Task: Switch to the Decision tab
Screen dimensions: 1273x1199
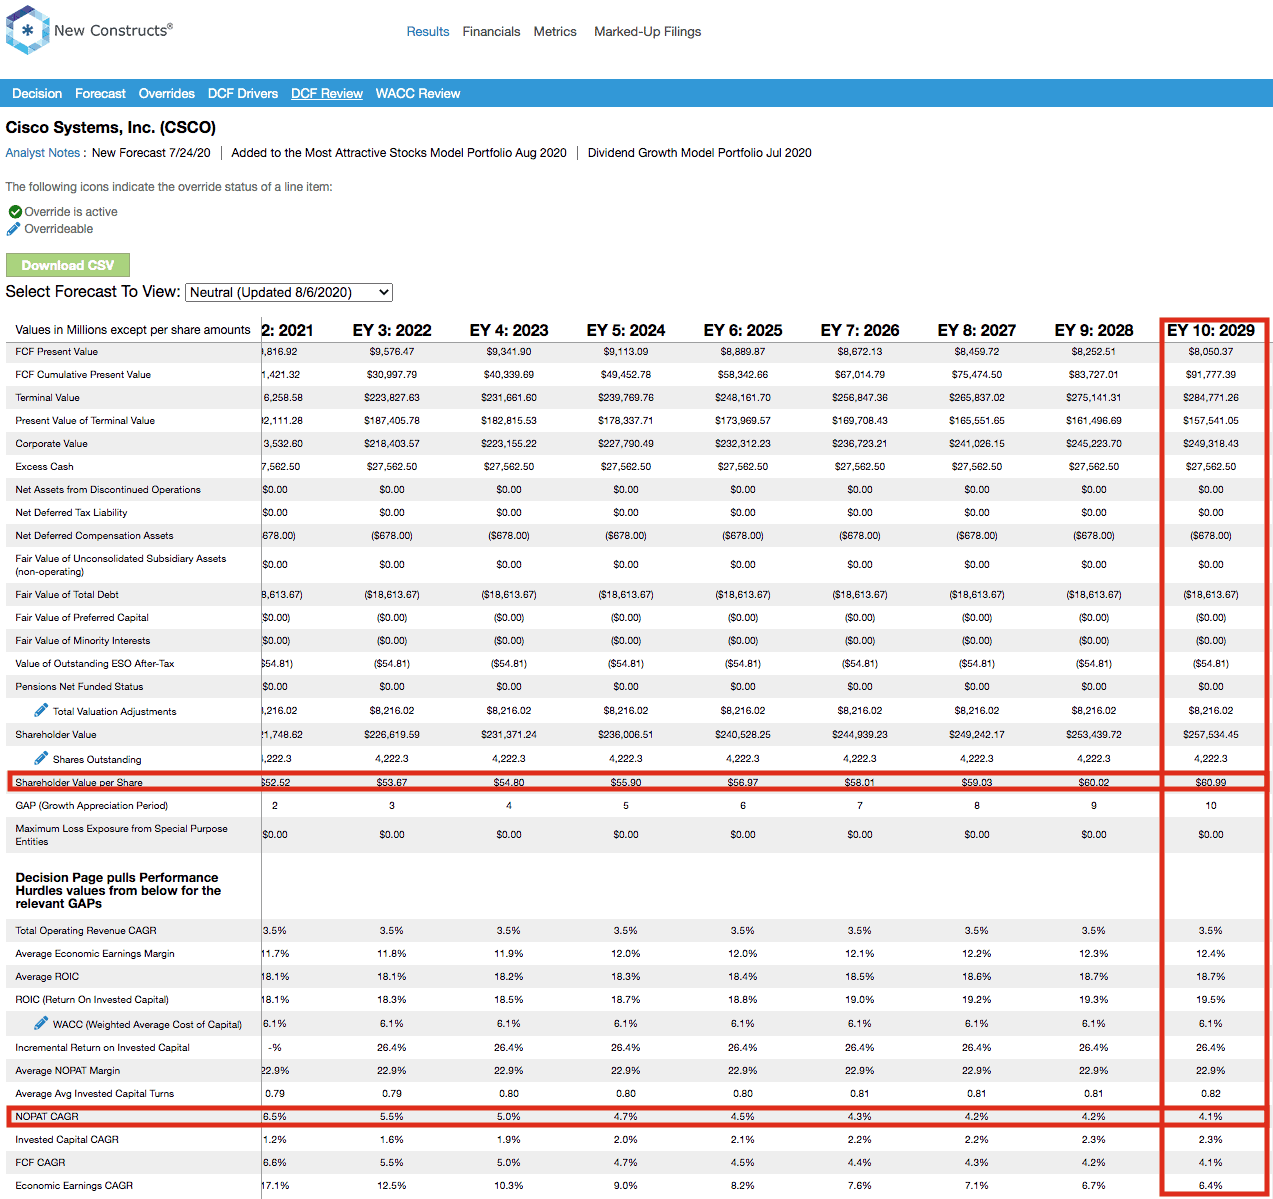Action: [37, 93]
